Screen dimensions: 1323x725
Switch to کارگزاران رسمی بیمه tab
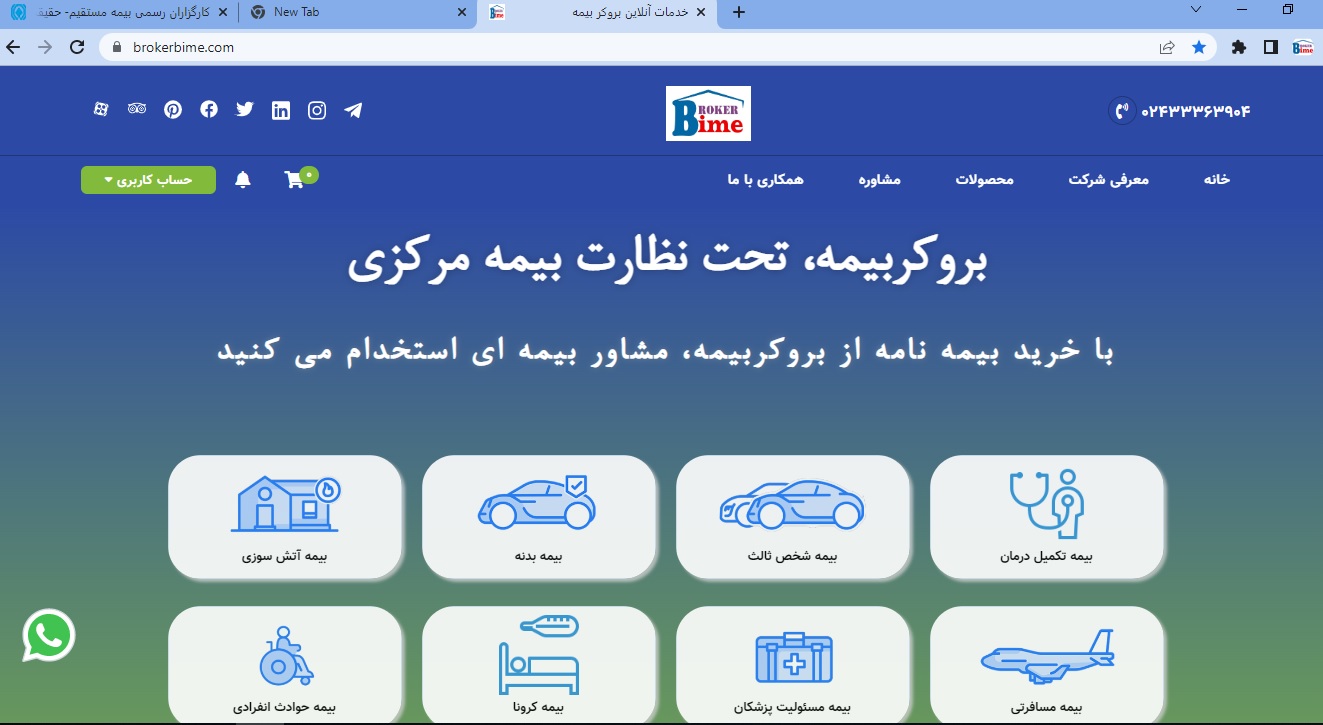(118, 12)
